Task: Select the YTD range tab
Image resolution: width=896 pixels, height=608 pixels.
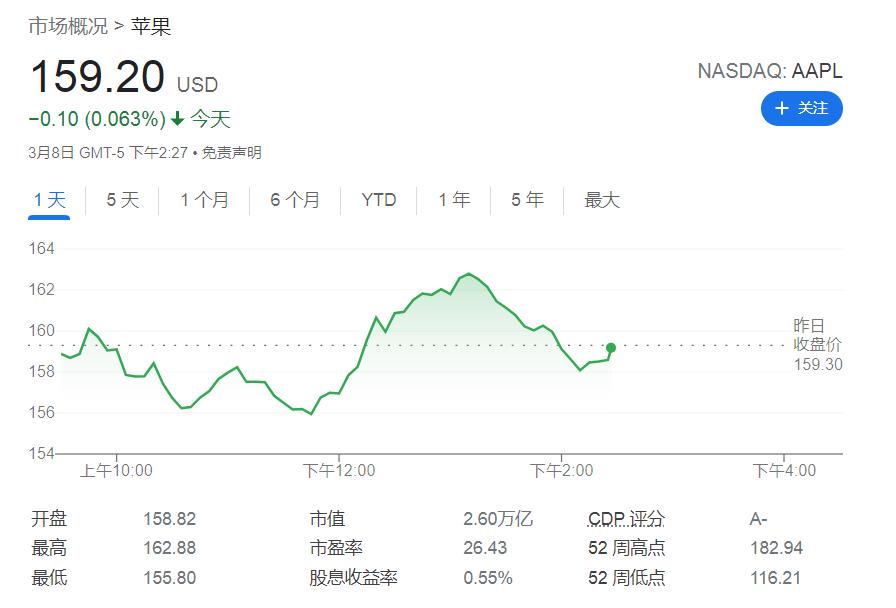Action: point(379,200)
